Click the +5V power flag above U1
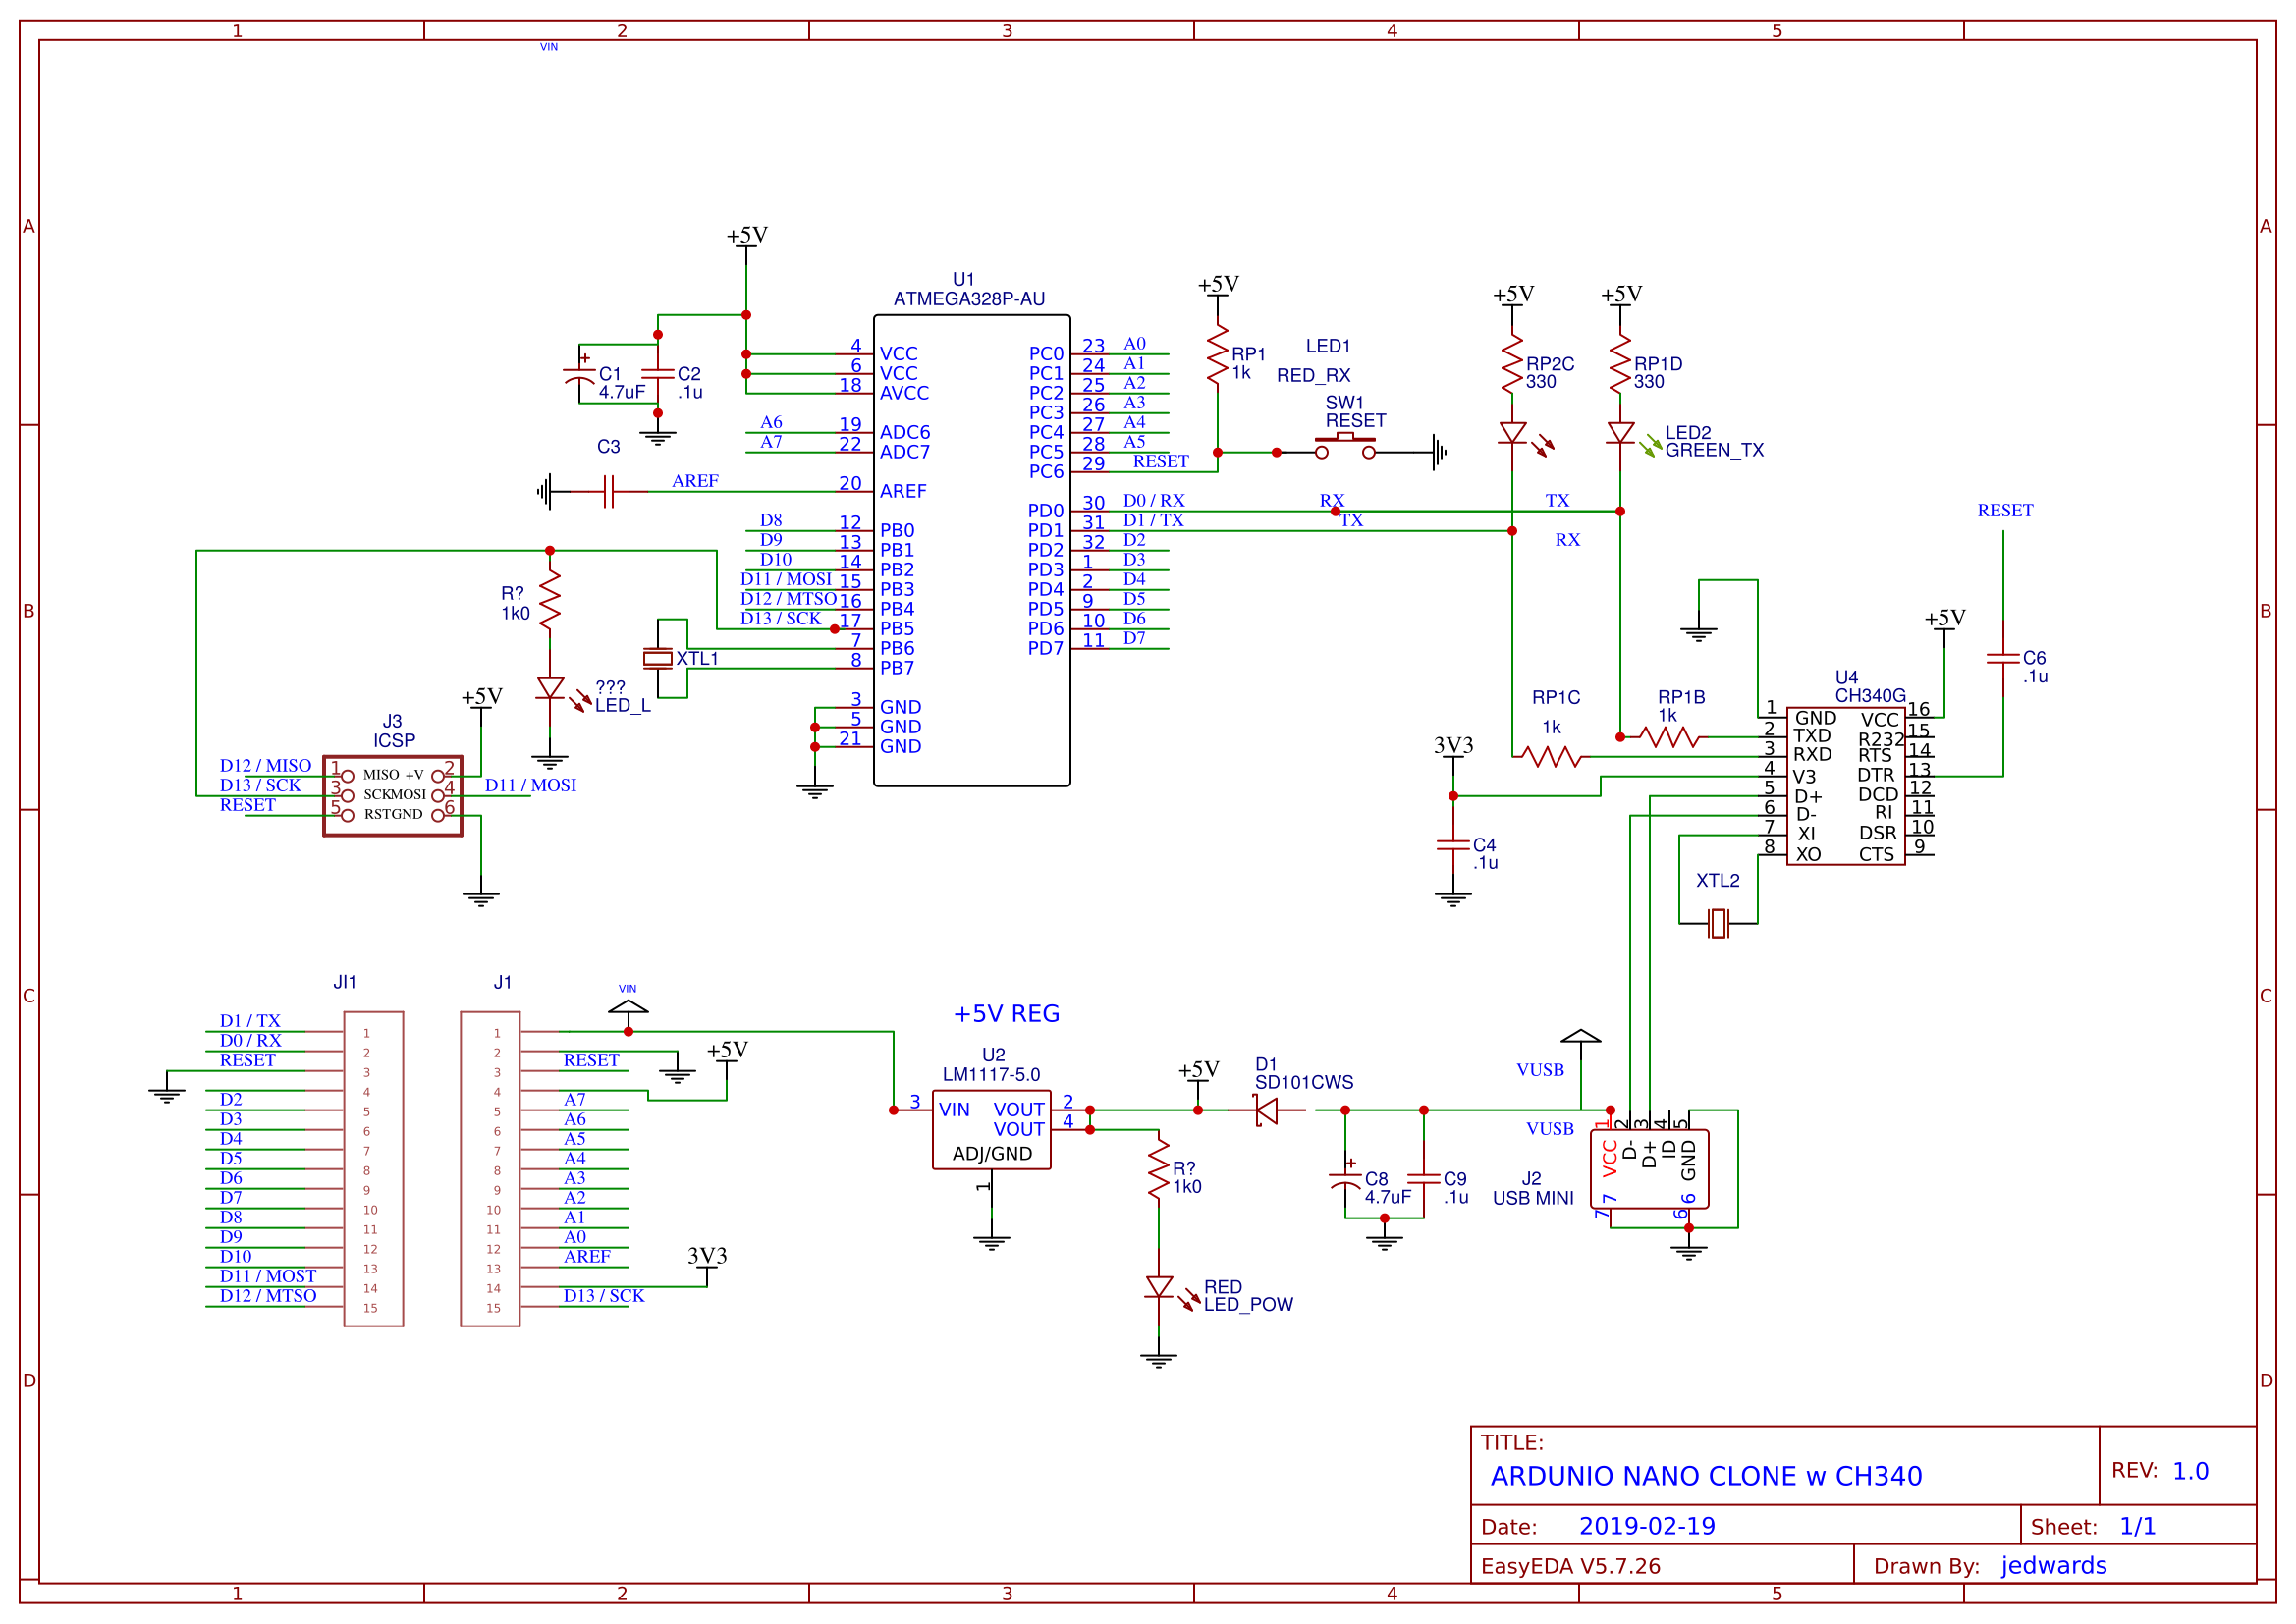This screenshot has width=2296, height=1624. coord(747,237)
